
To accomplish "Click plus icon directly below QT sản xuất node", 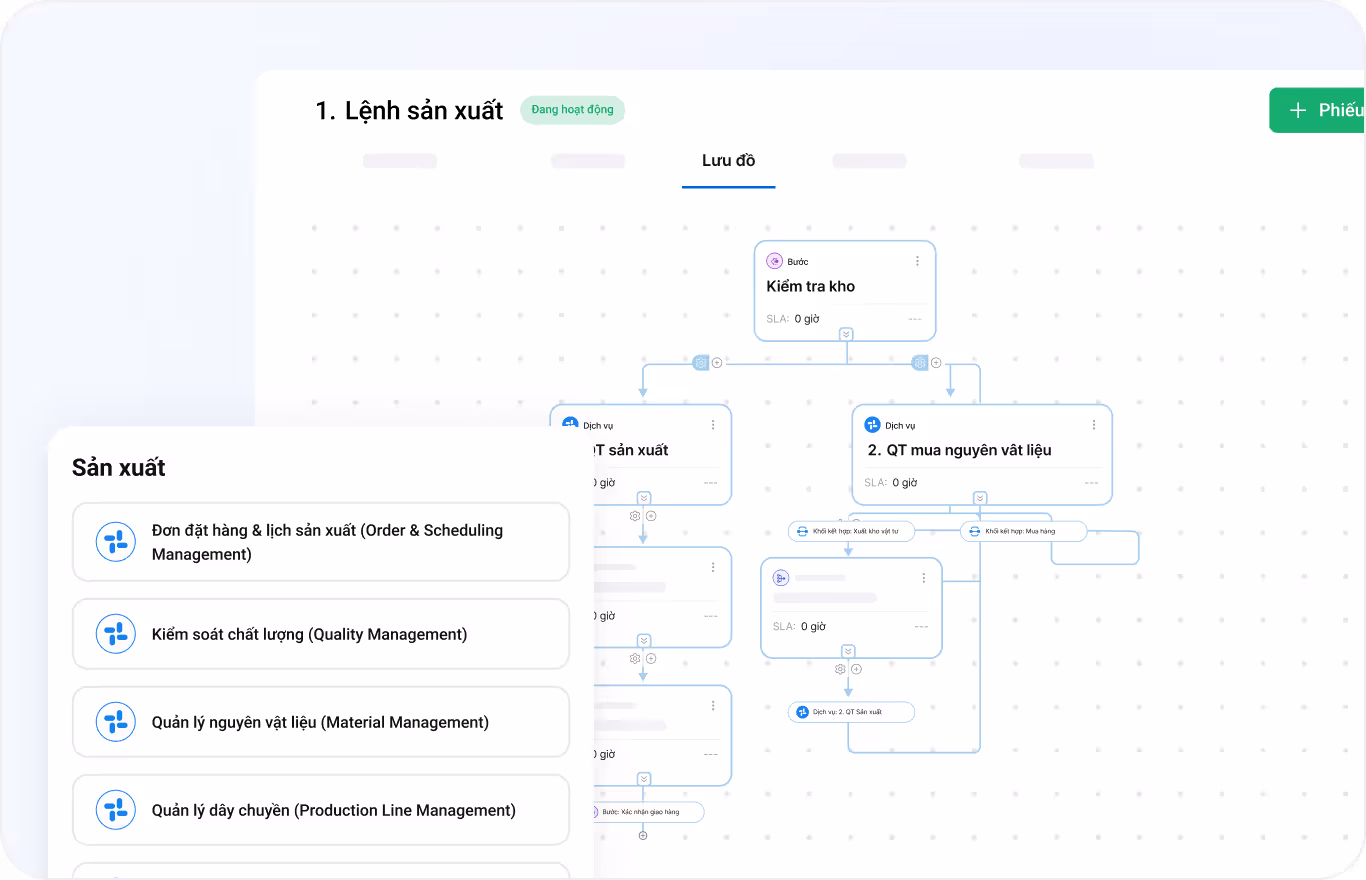I will 651,516.
